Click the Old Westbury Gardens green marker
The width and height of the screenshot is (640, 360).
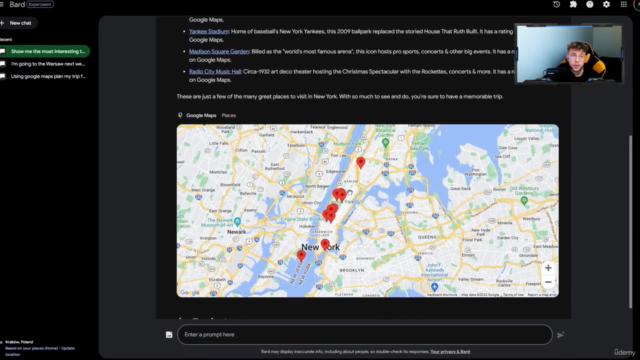click(524, 200)
